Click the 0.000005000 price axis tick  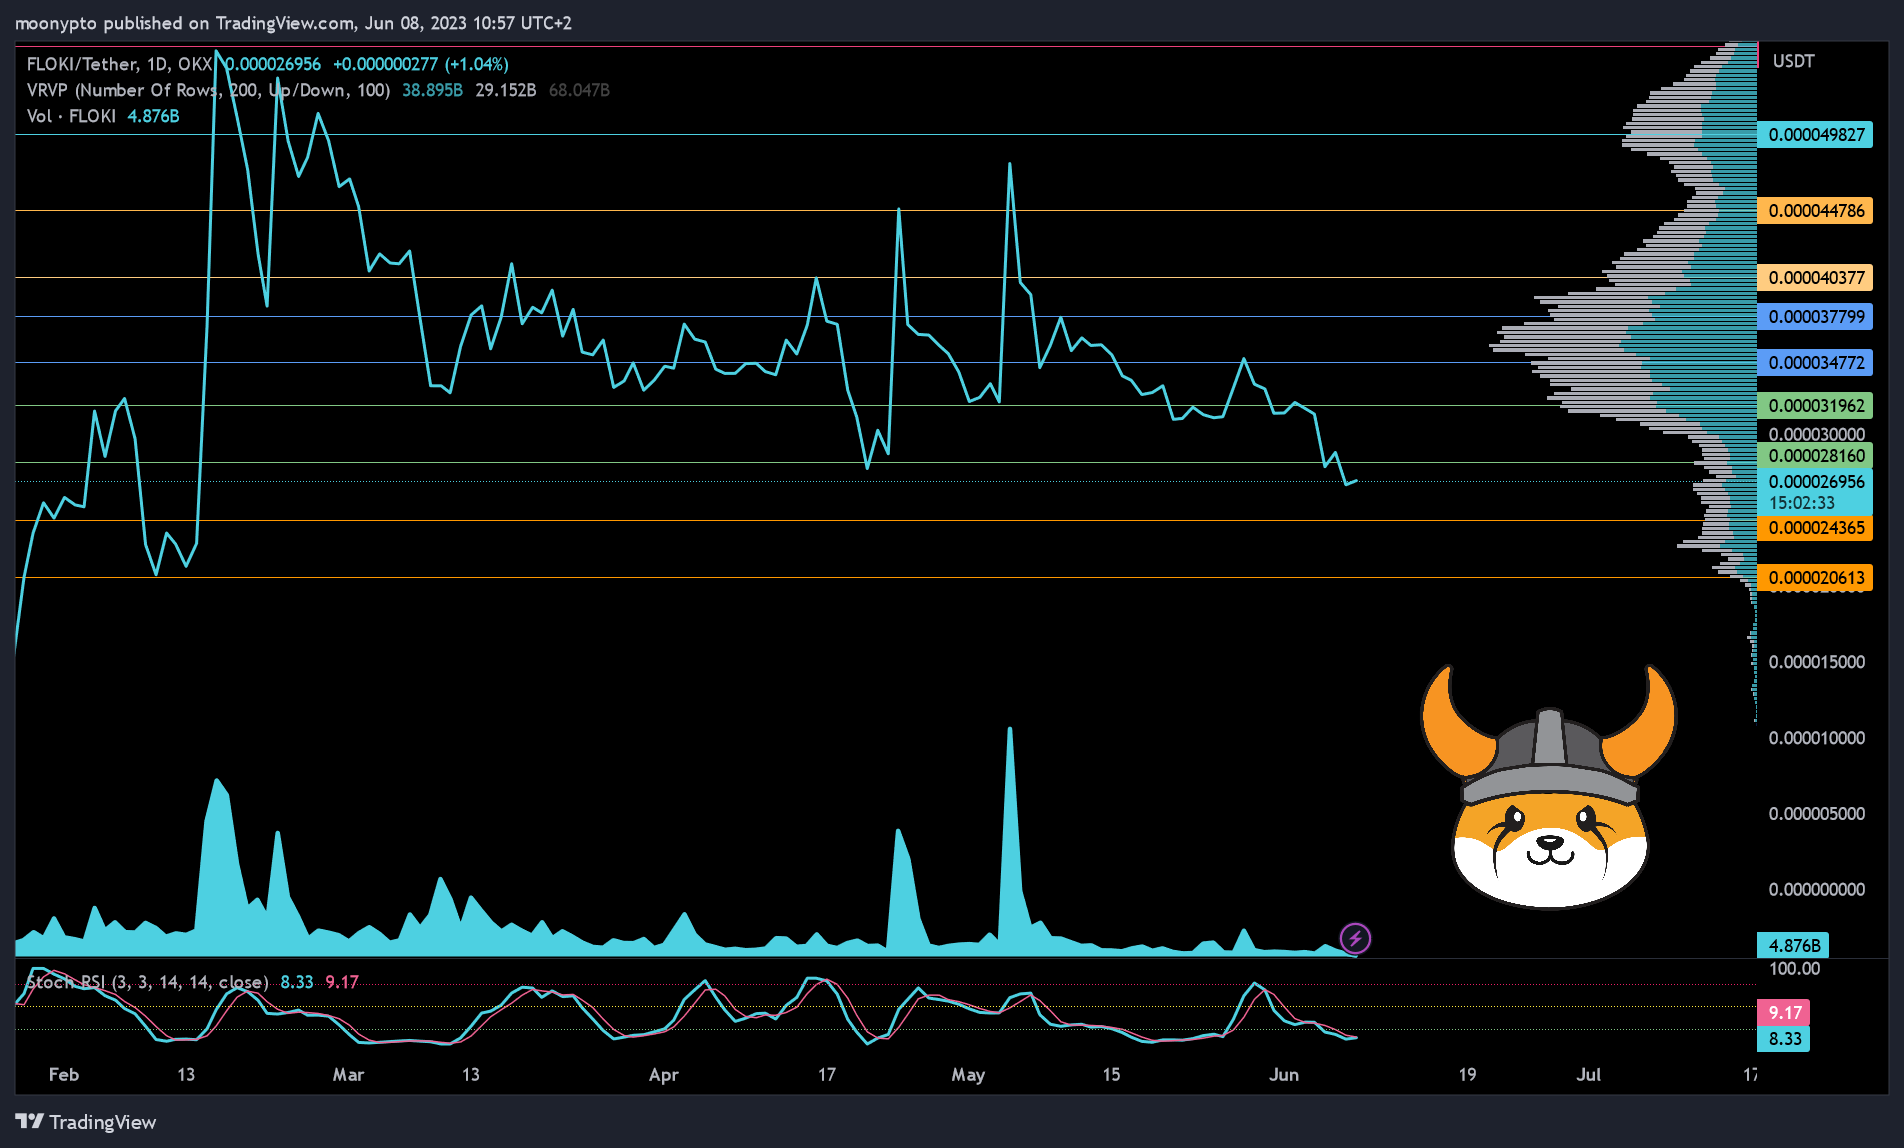1816,814
